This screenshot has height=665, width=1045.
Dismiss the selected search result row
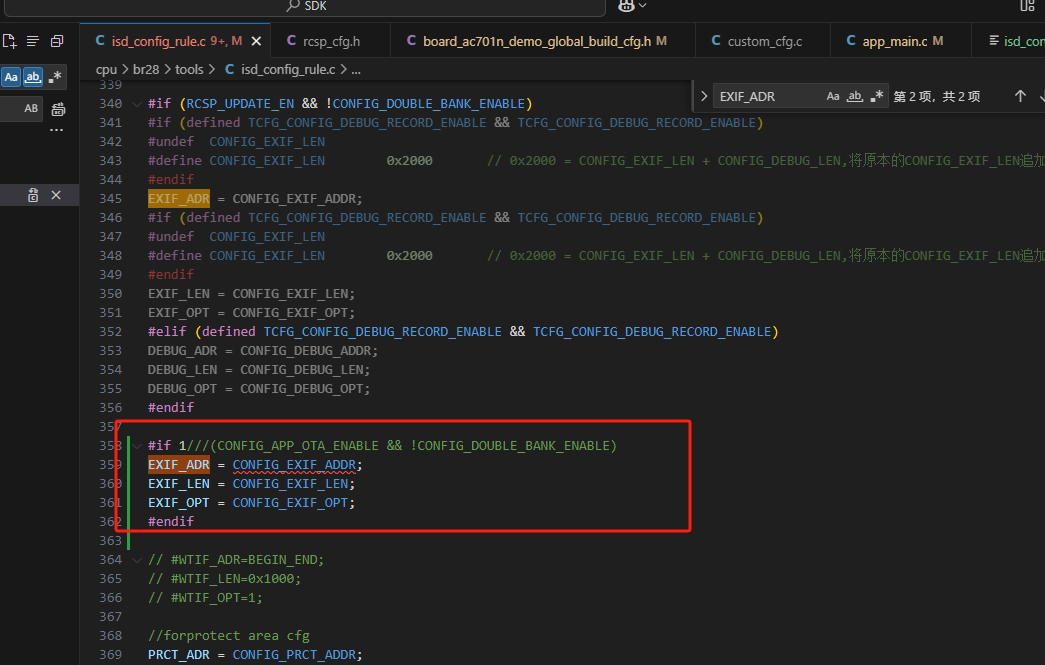point(56,195)
